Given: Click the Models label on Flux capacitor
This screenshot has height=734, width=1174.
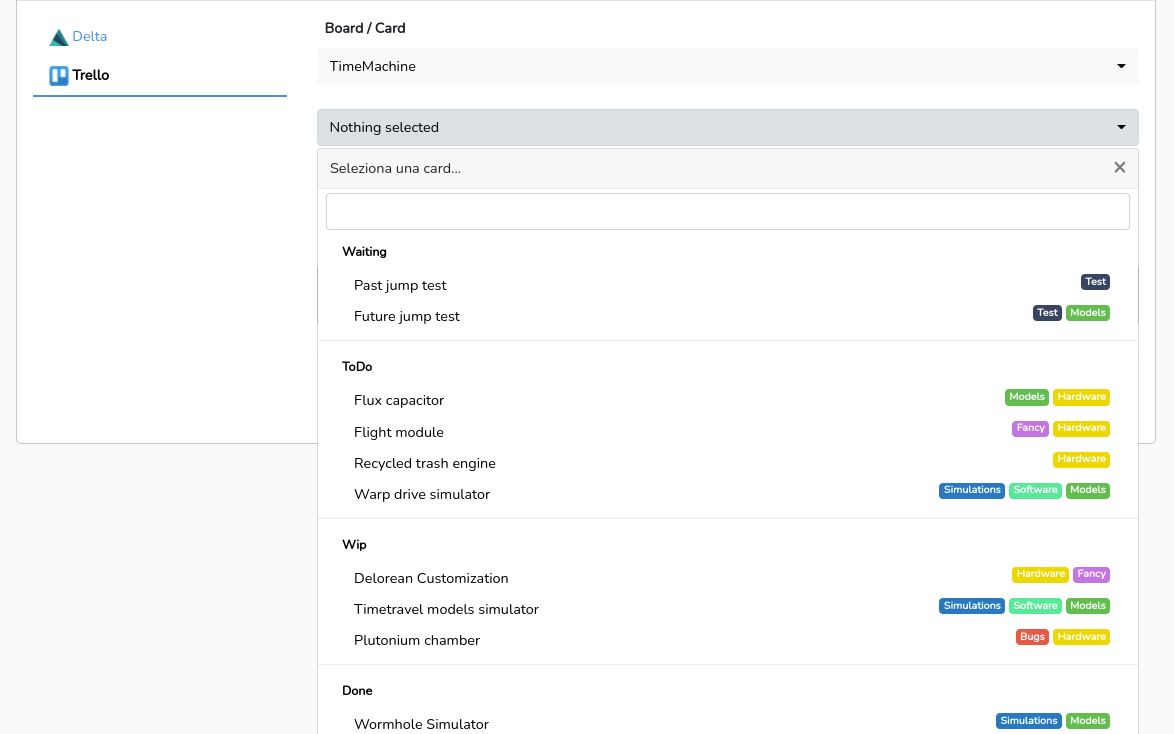Looking at the screenshot, I should click(x=1027, y=397).
